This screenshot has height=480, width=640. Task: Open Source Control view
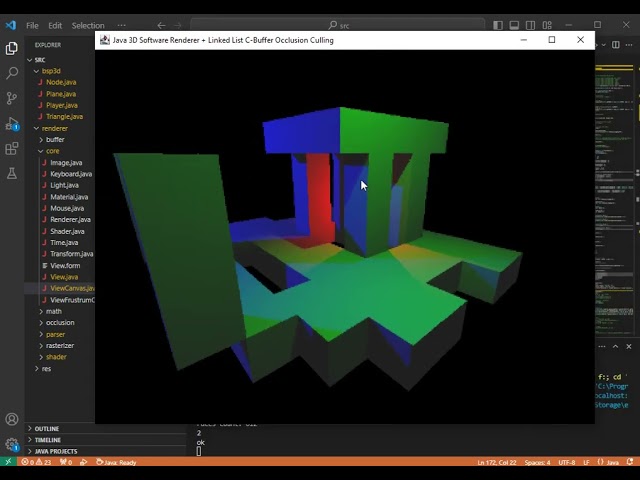point(12,98)
